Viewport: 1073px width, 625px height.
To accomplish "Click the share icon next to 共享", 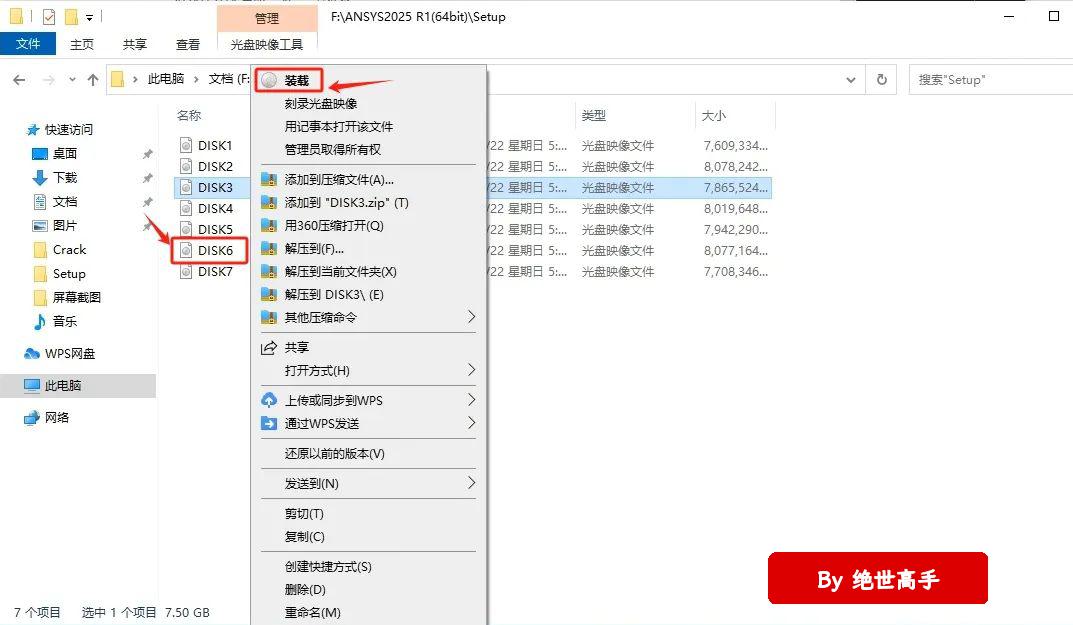I will tap(268, 348).
